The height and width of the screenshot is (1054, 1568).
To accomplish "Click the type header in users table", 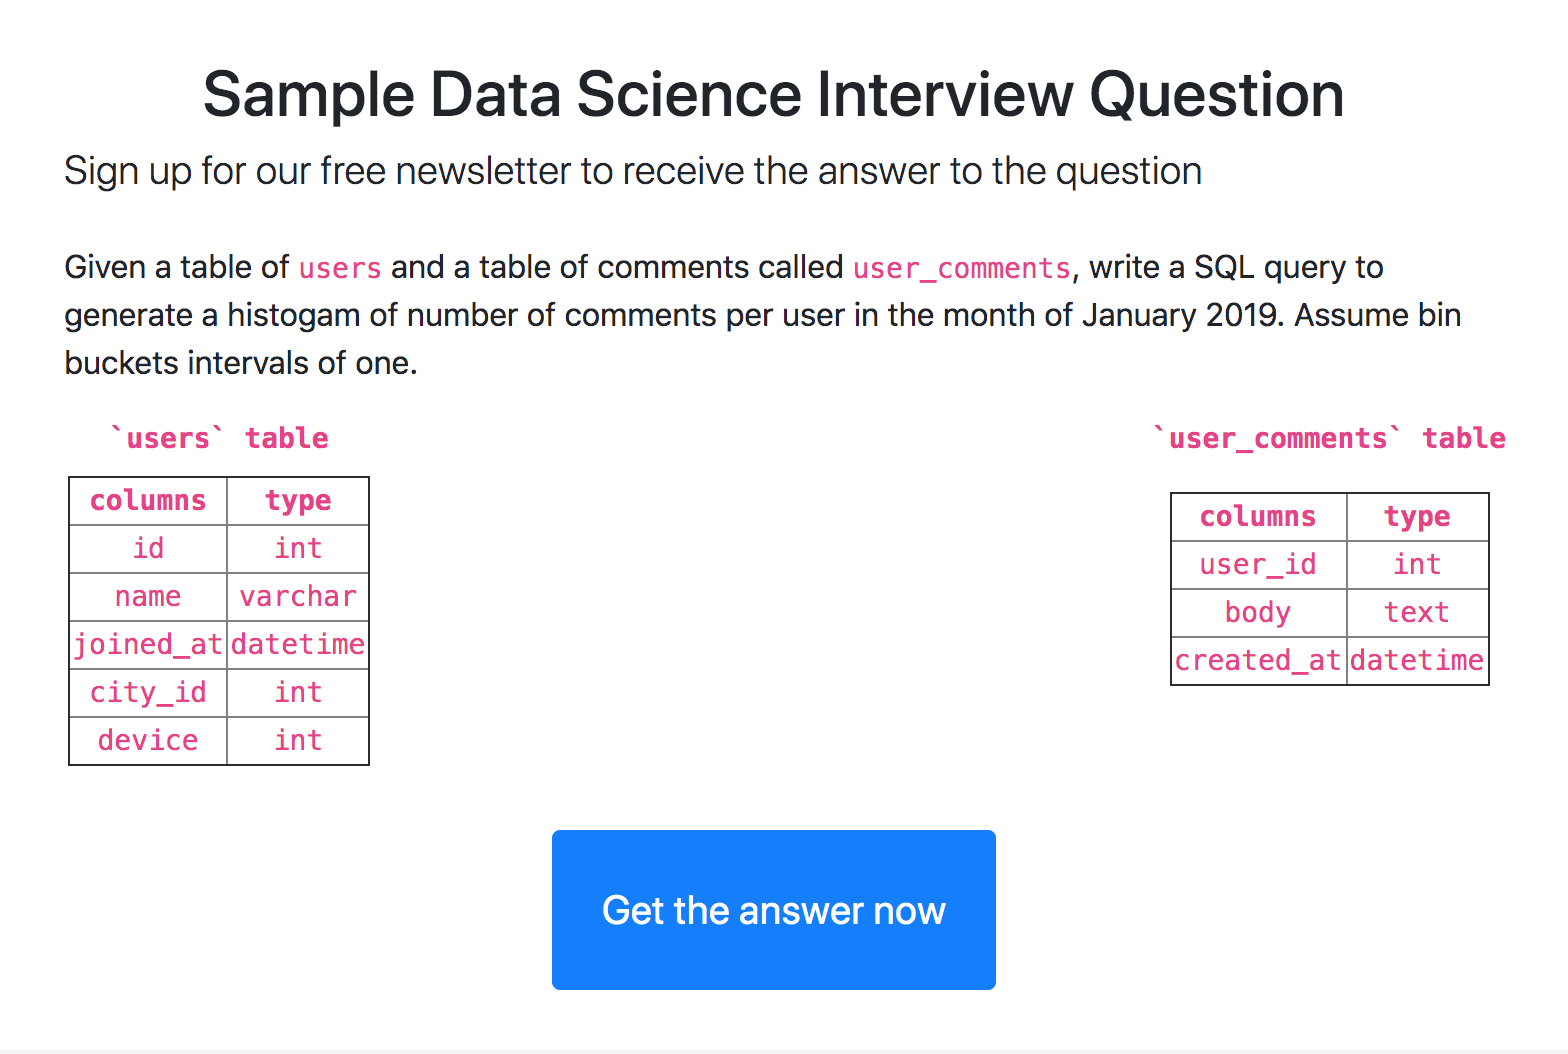I will pos(298,500).
